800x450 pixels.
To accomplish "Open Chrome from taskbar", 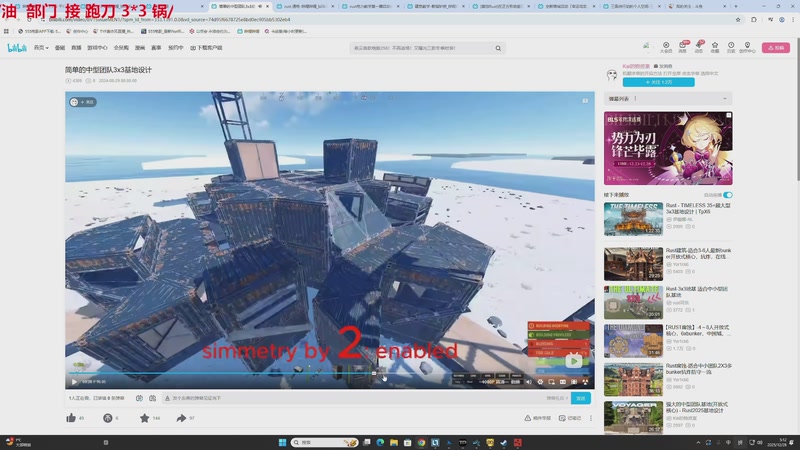I will (421, 442).
